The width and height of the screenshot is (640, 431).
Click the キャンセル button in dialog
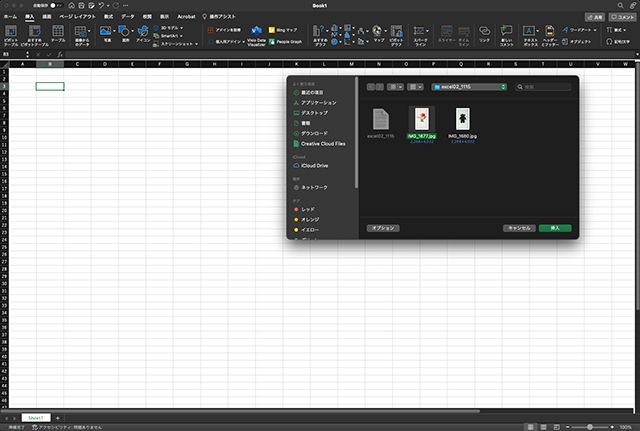pyautogui.click(x=518, y=228)
